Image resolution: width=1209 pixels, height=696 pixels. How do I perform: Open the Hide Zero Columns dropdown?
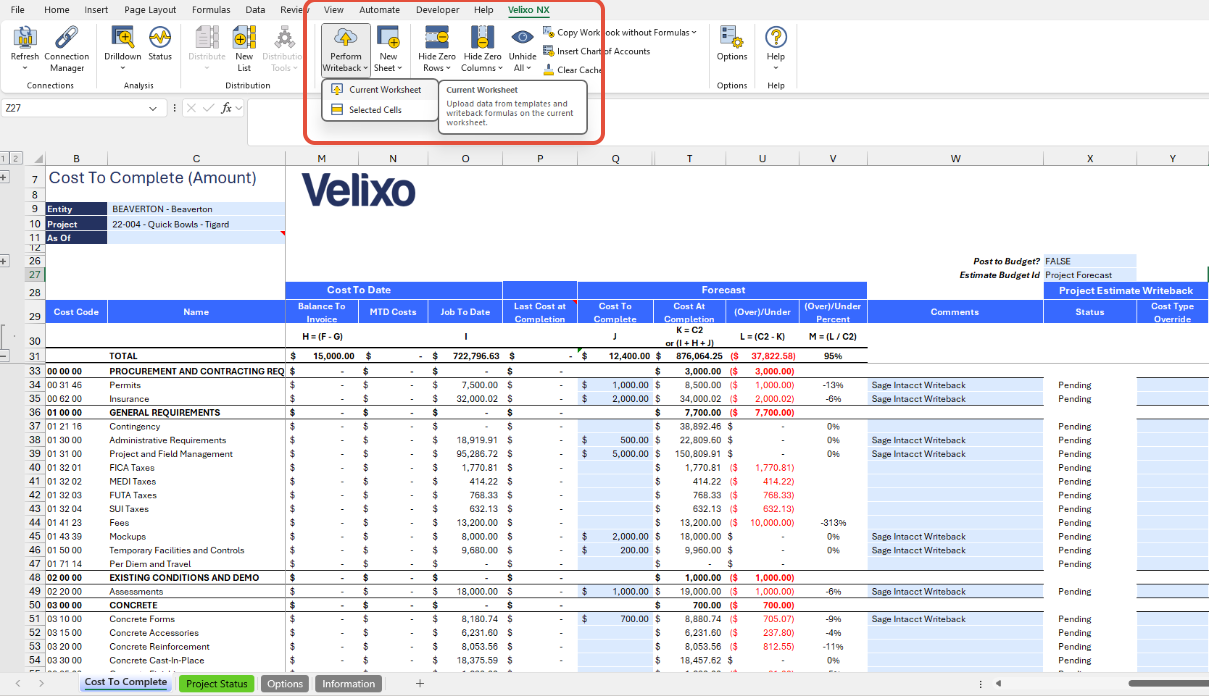500,69
